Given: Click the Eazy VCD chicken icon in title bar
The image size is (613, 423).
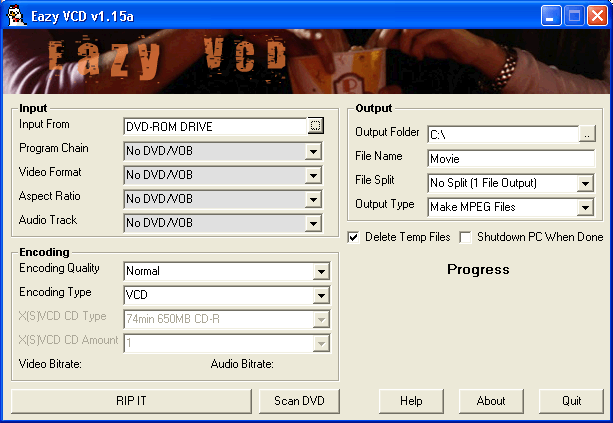Looking at the screenshot, I should point(16,16).
